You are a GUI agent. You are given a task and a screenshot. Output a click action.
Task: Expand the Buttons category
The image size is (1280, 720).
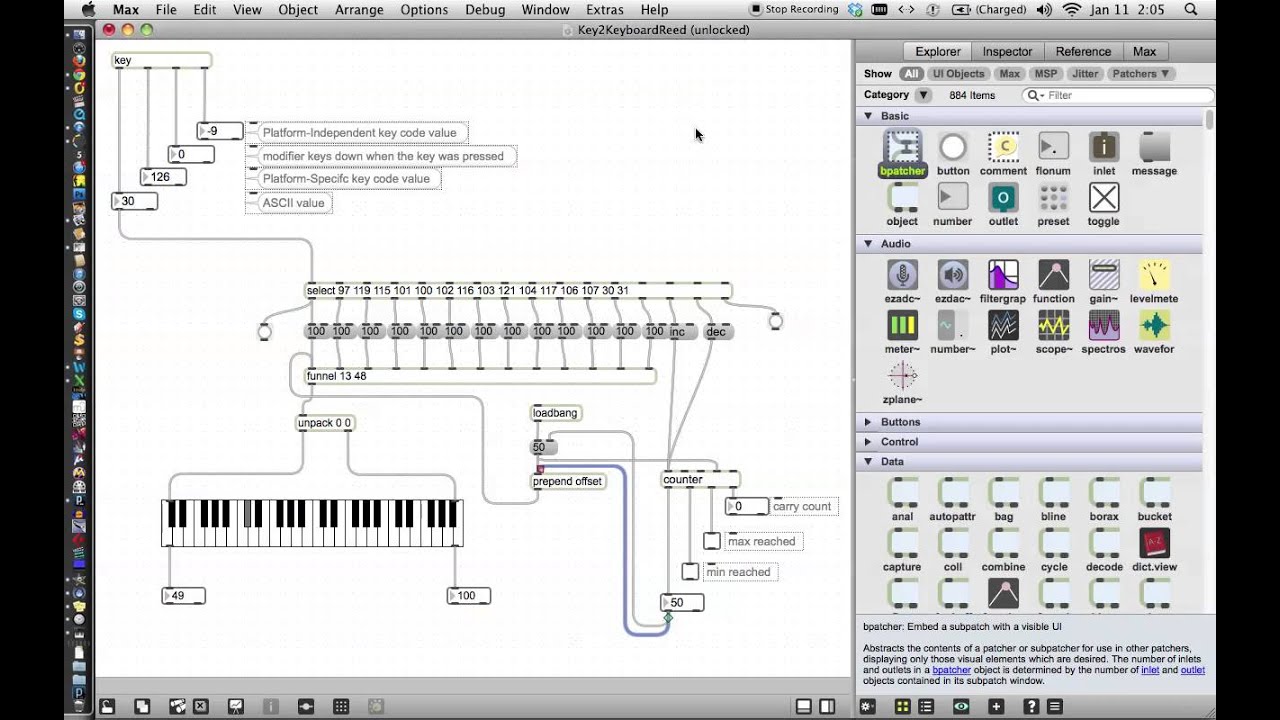click(x=868, y=422)
